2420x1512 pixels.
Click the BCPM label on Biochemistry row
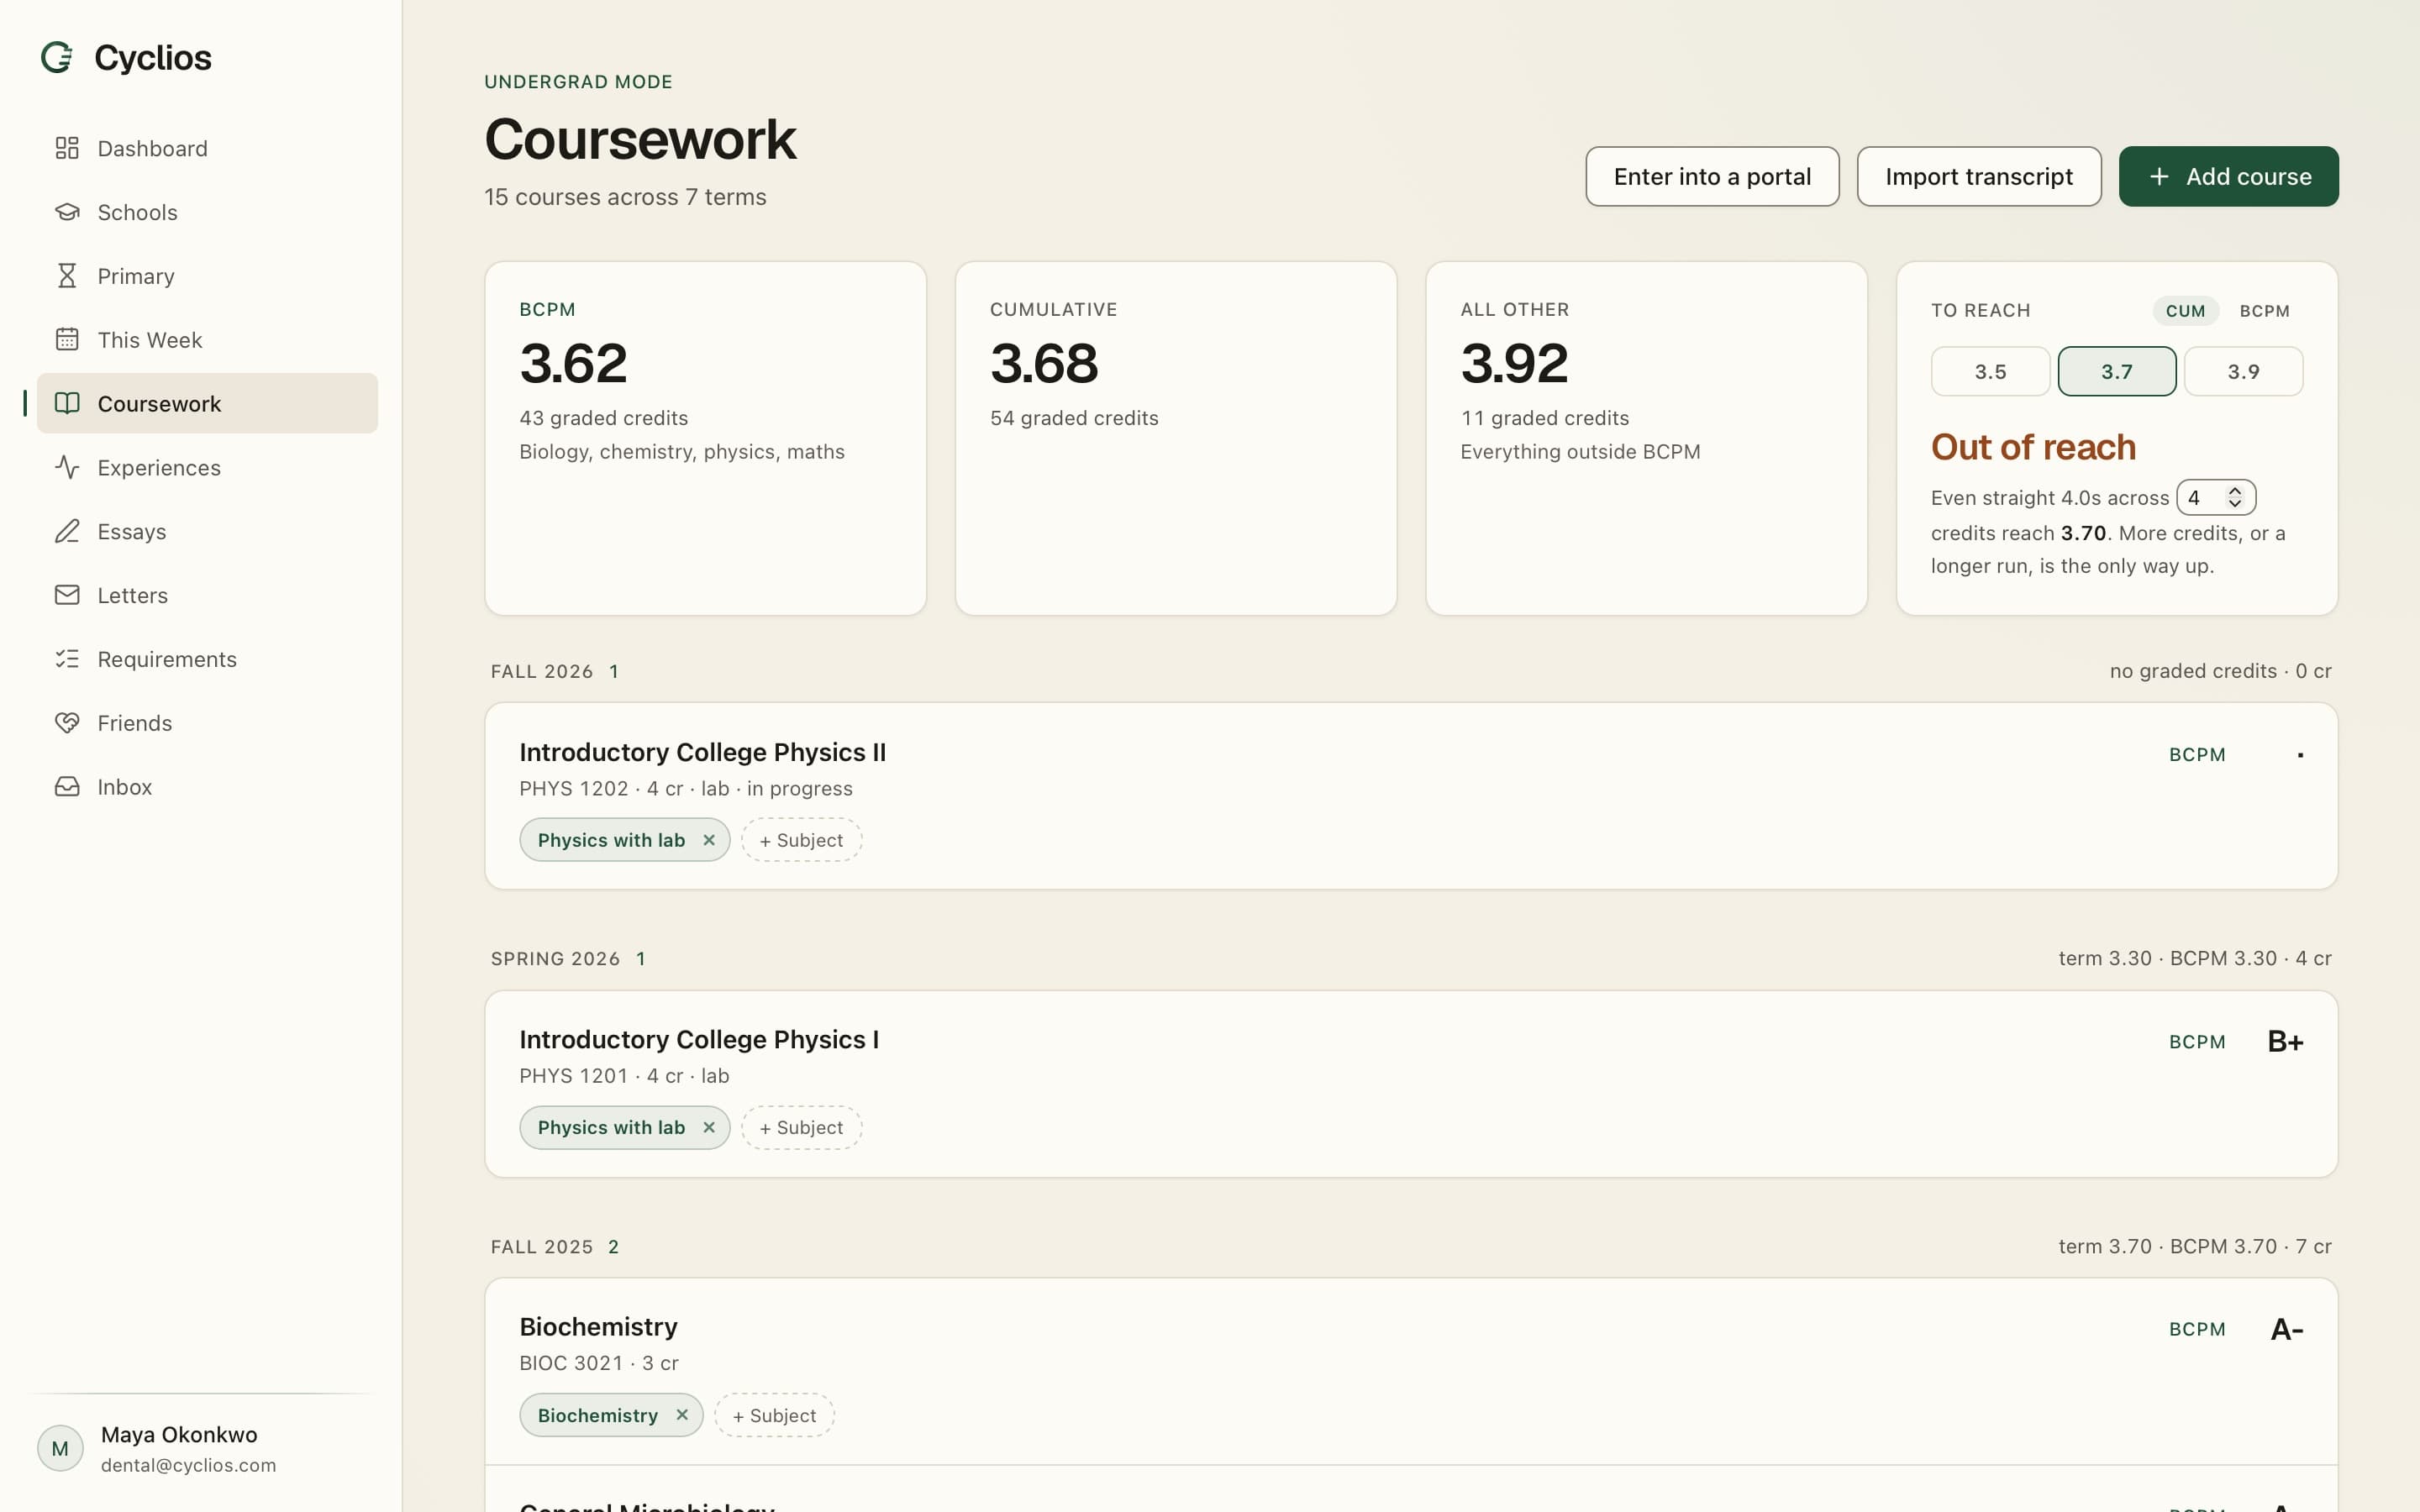[x=2197, y=1329]
